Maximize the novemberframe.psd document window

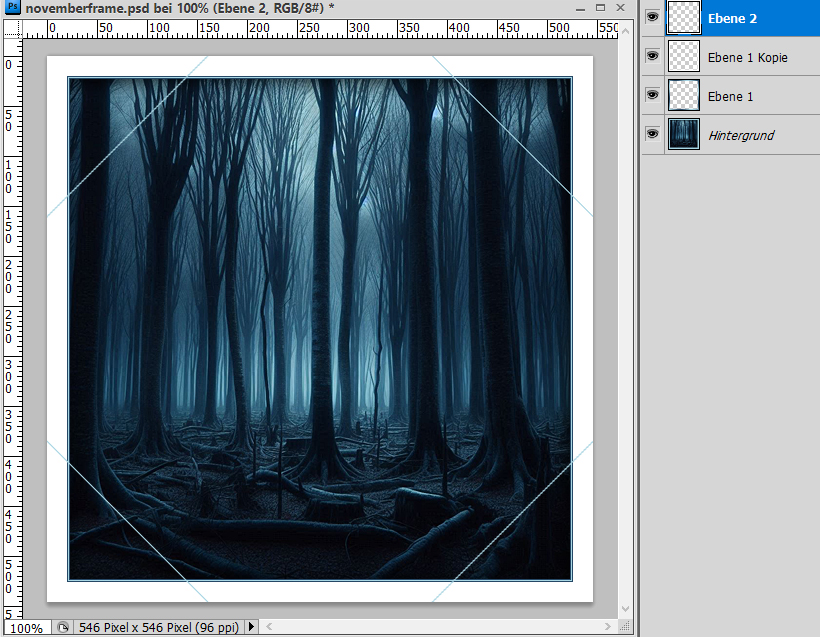pyautogui.click(x=600, y=7)
